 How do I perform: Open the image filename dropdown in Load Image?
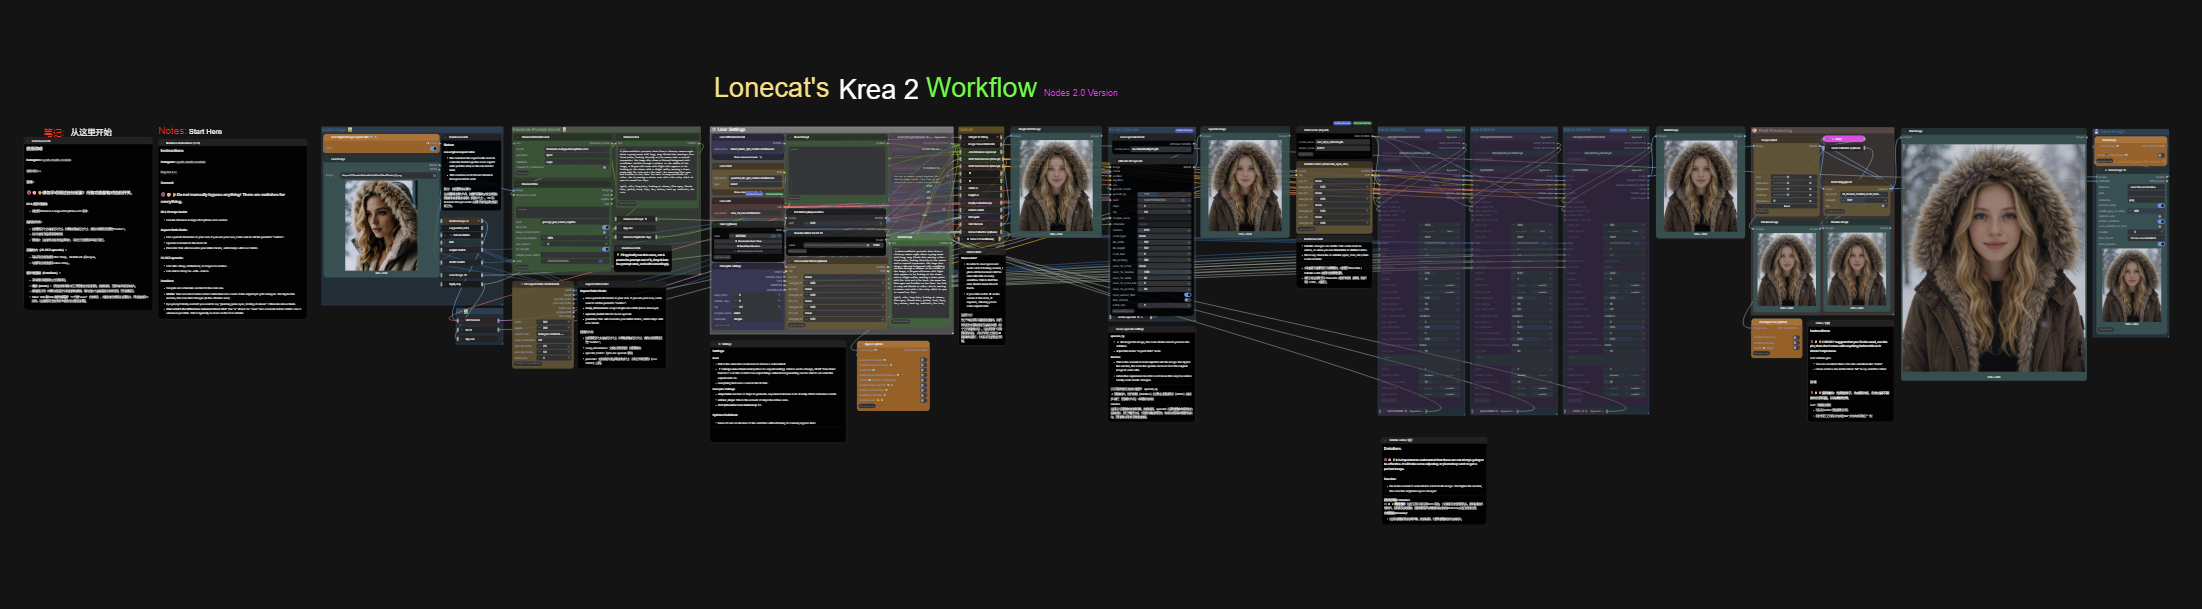(389, 175)
